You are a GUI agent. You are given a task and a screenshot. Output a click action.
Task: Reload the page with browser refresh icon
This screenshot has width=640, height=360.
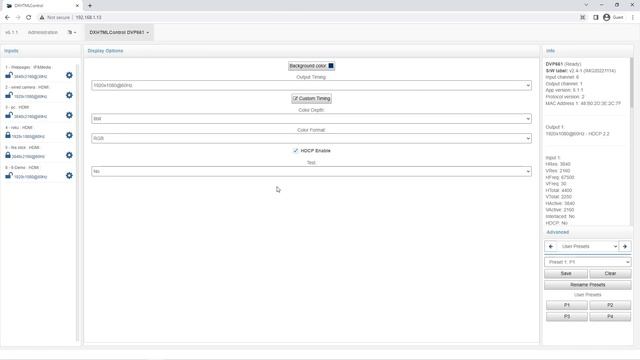[x=29, y=18]
